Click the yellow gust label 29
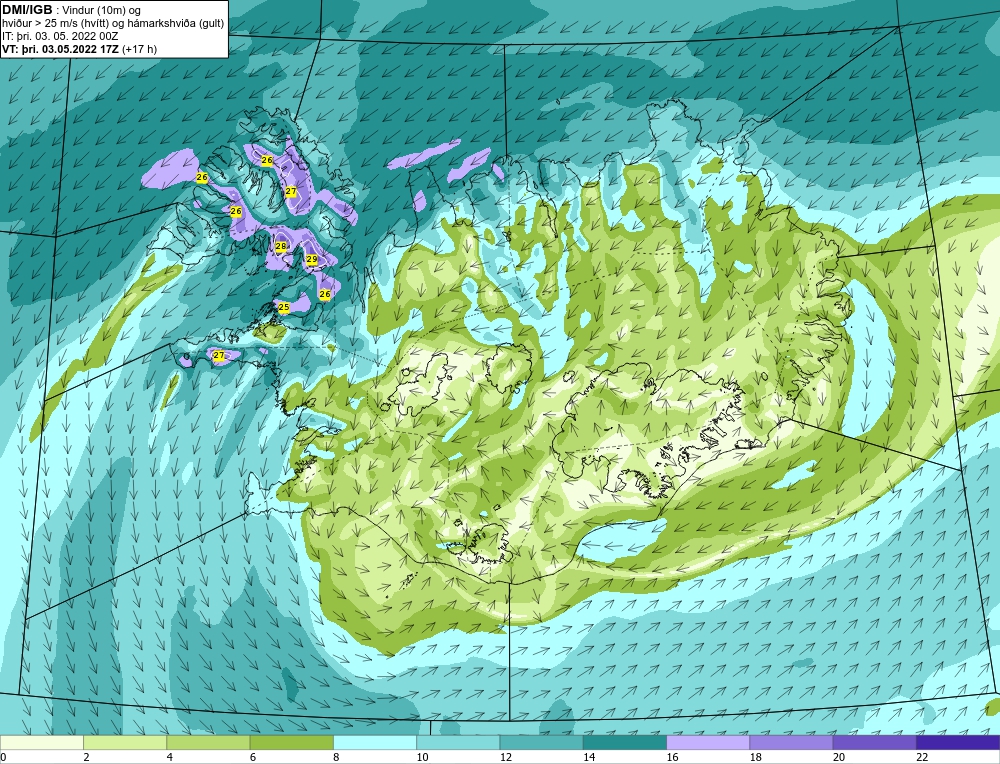Viewport: 1000px width, 764px height. point(312,259)
